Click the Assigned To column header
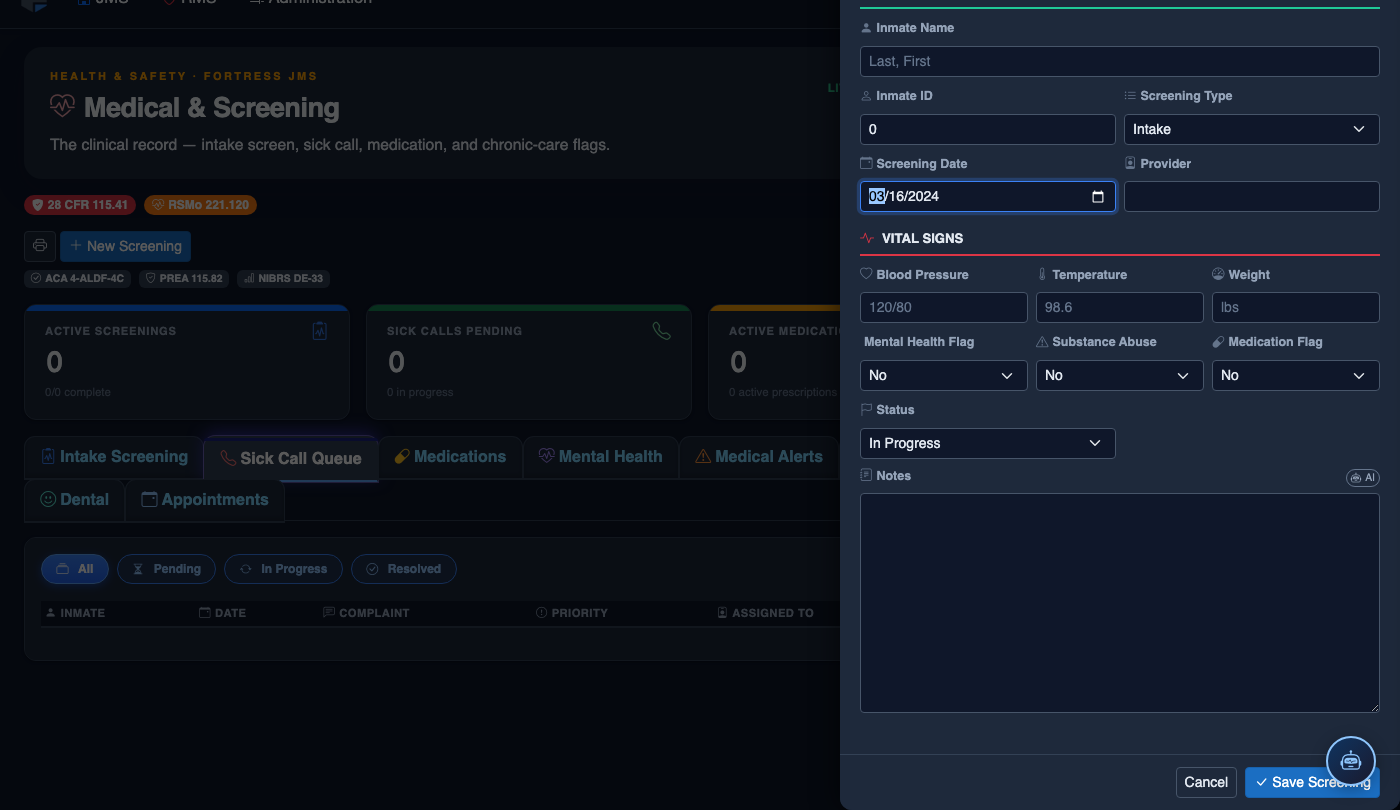Image resolution: width=1400 pixels, height=810 pixels. point(766,613)
